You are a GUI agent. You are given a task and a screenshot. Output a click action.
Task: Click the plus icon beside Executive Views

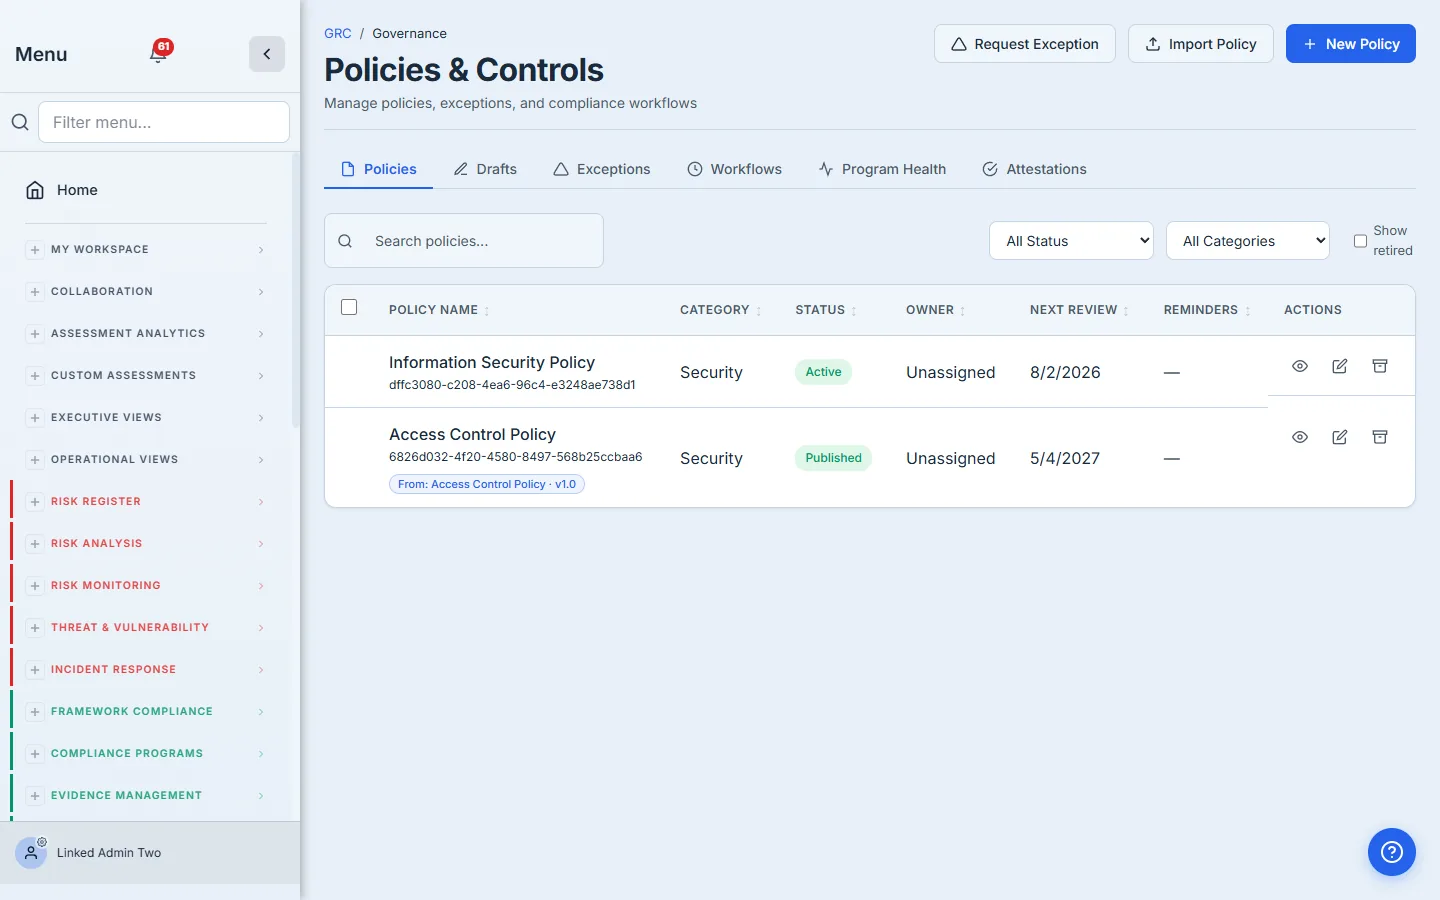pos(35,418)
